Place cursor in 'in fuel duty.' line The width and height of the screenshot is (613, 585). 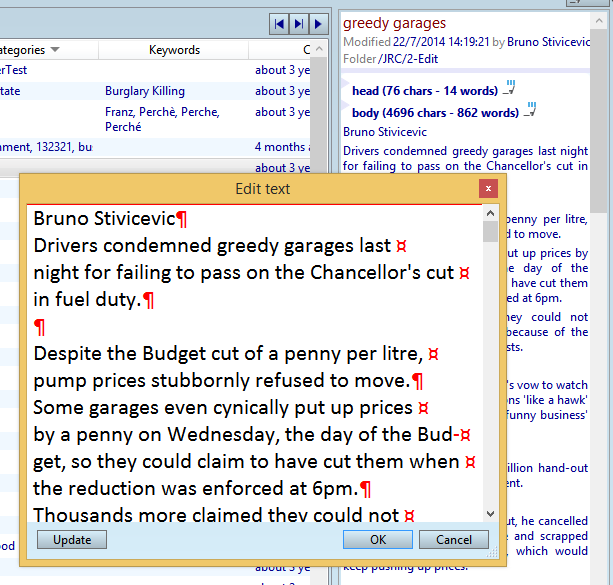[87, 300]
